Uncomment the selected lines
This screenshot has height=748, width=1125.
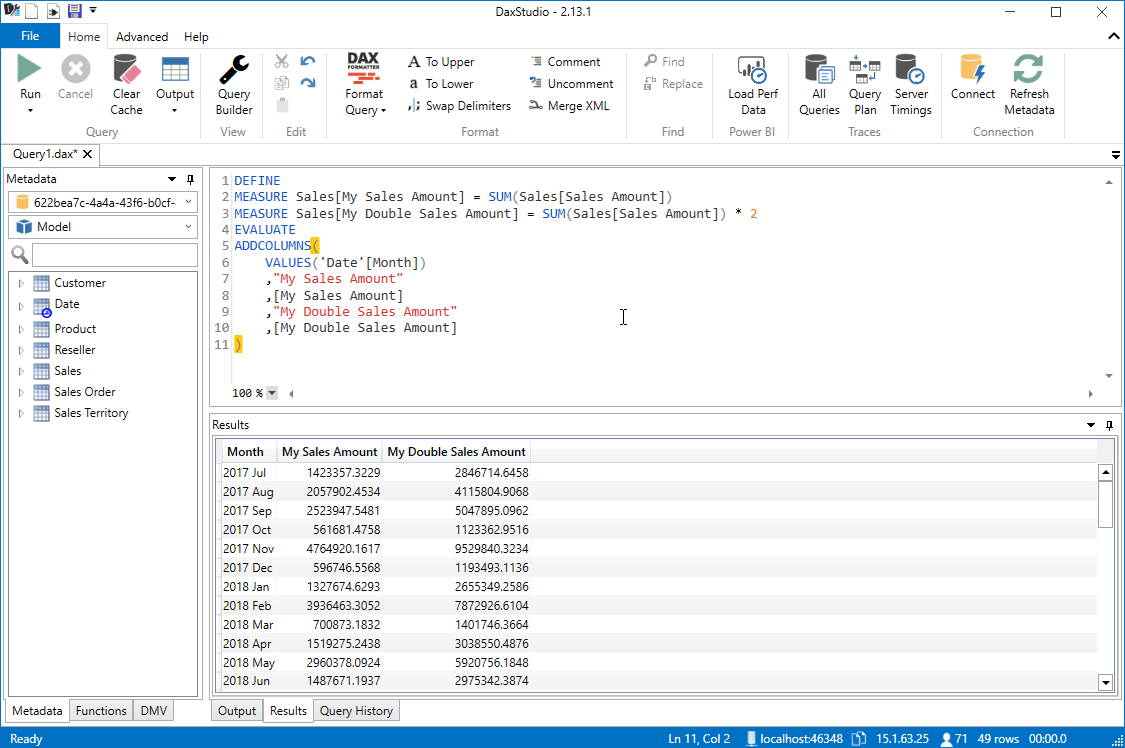click(571, 84)
